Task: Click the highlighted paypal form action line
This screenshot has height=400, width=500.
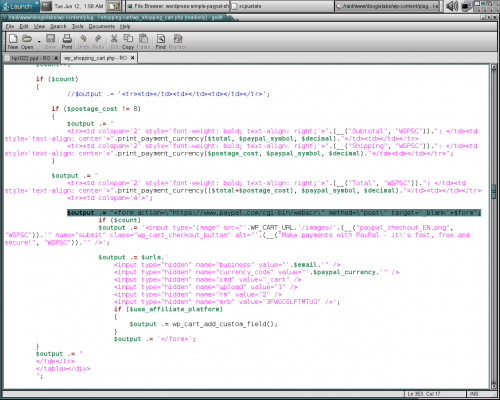Action: (x=274, y=213)
